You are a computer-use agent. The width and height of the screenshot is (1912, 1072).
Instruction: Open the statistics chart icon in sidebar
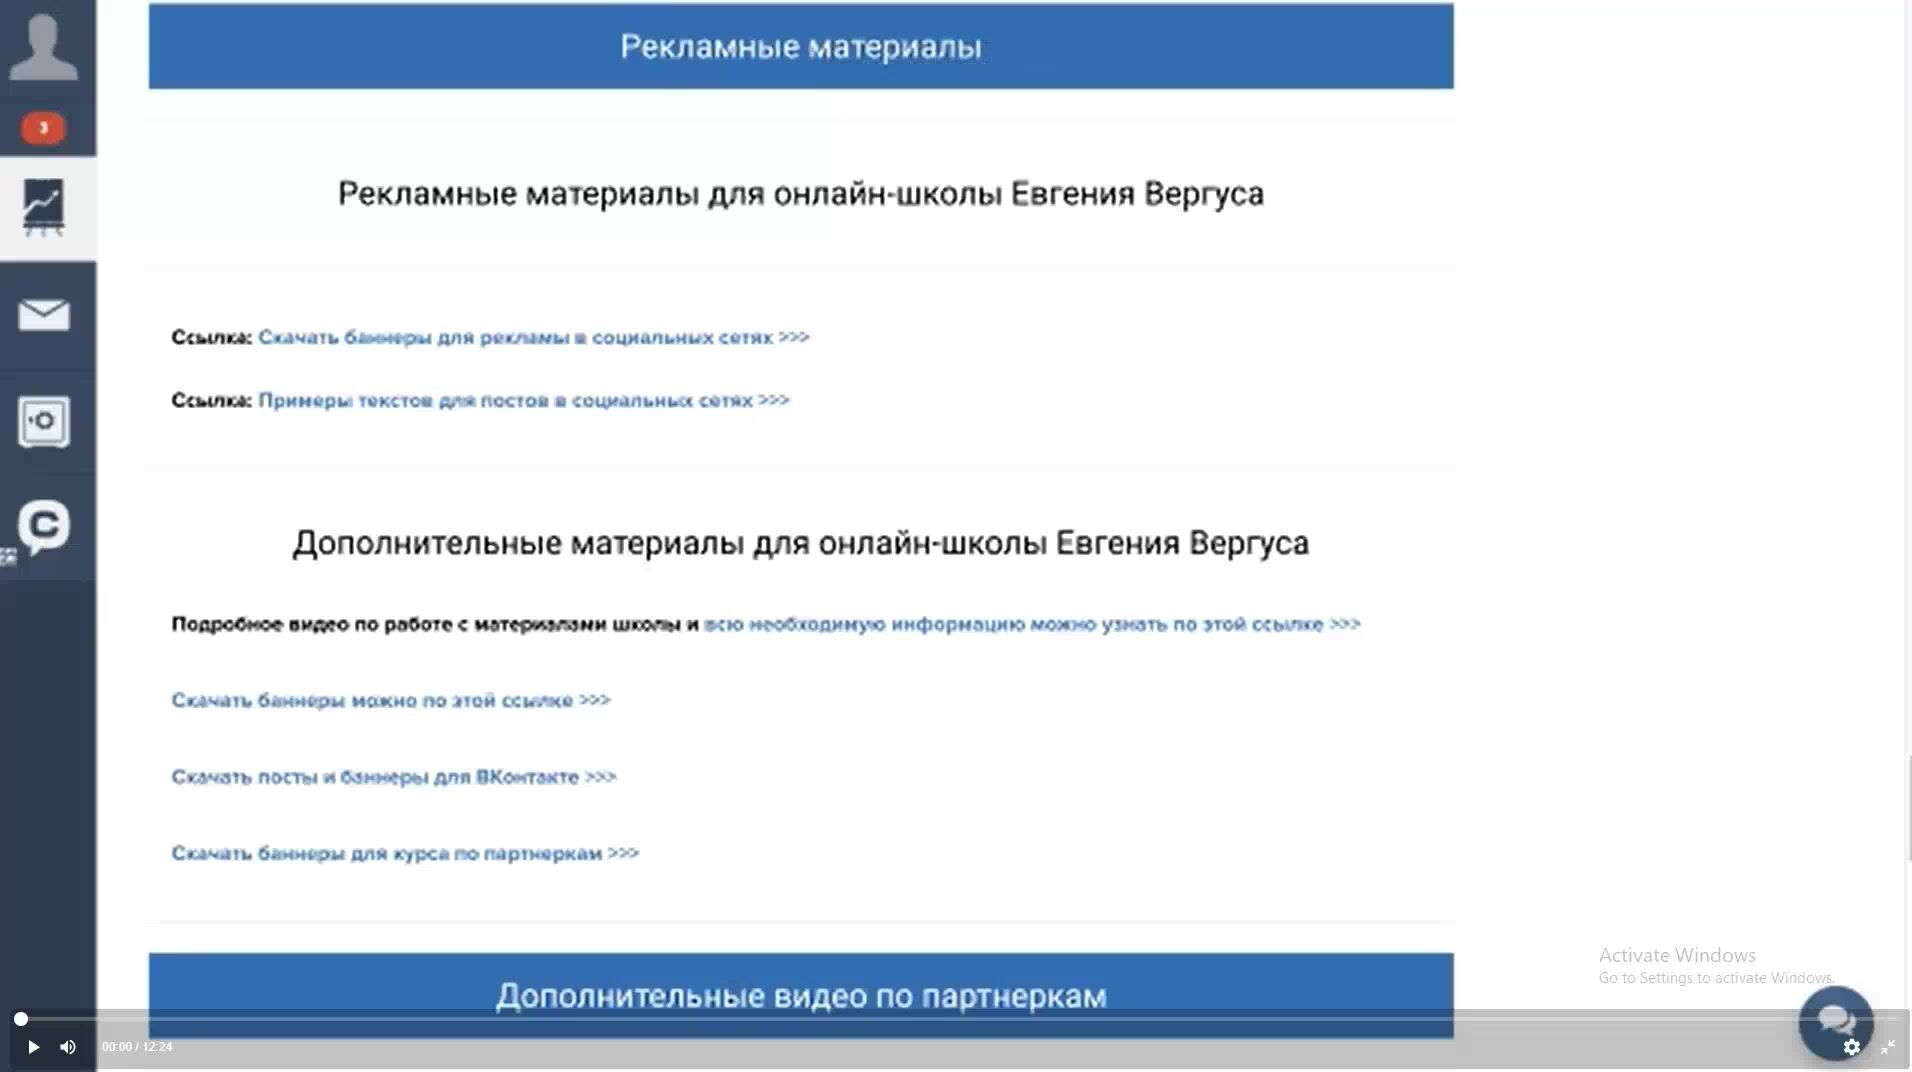44,208
